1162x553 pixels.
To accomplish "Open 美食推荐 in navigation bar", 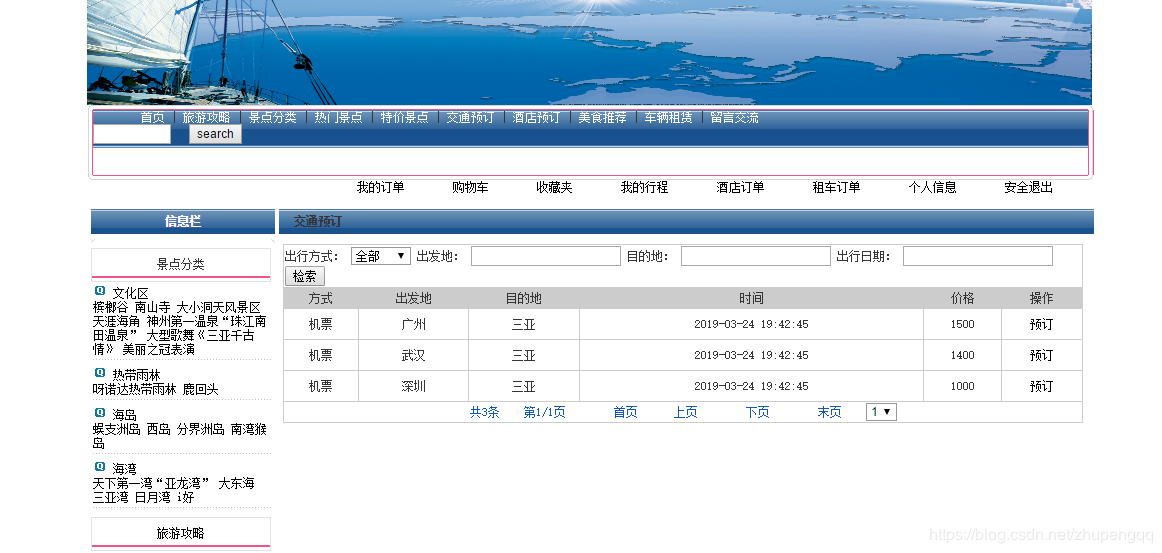I will click(602, 118).
